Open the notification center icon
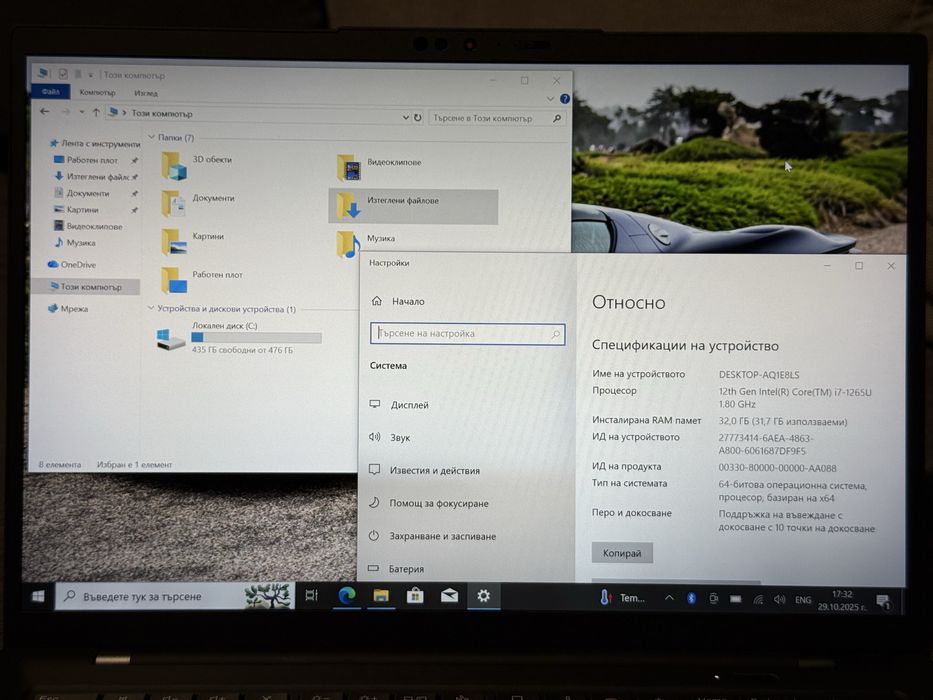933x700 pixels. [x=883, y=602]
